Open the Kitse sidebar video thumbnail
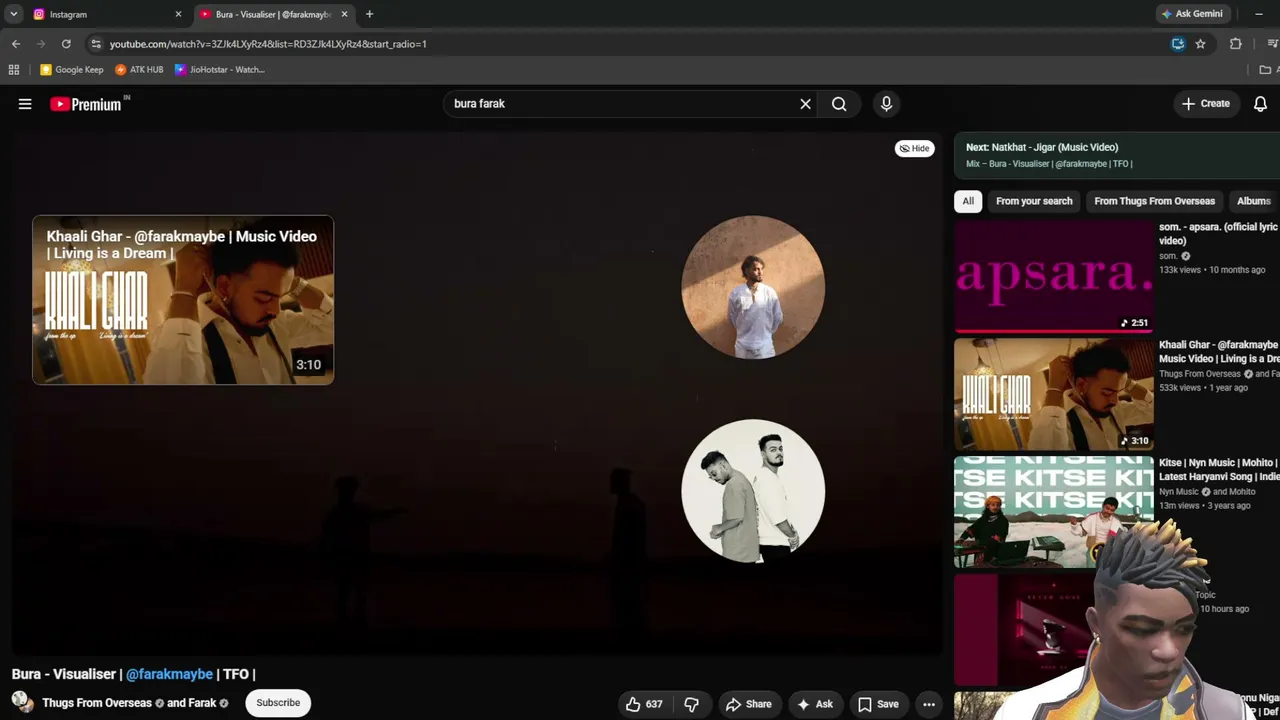Viewport: 1280px width, 720px height. click(x=1053, y=512)
